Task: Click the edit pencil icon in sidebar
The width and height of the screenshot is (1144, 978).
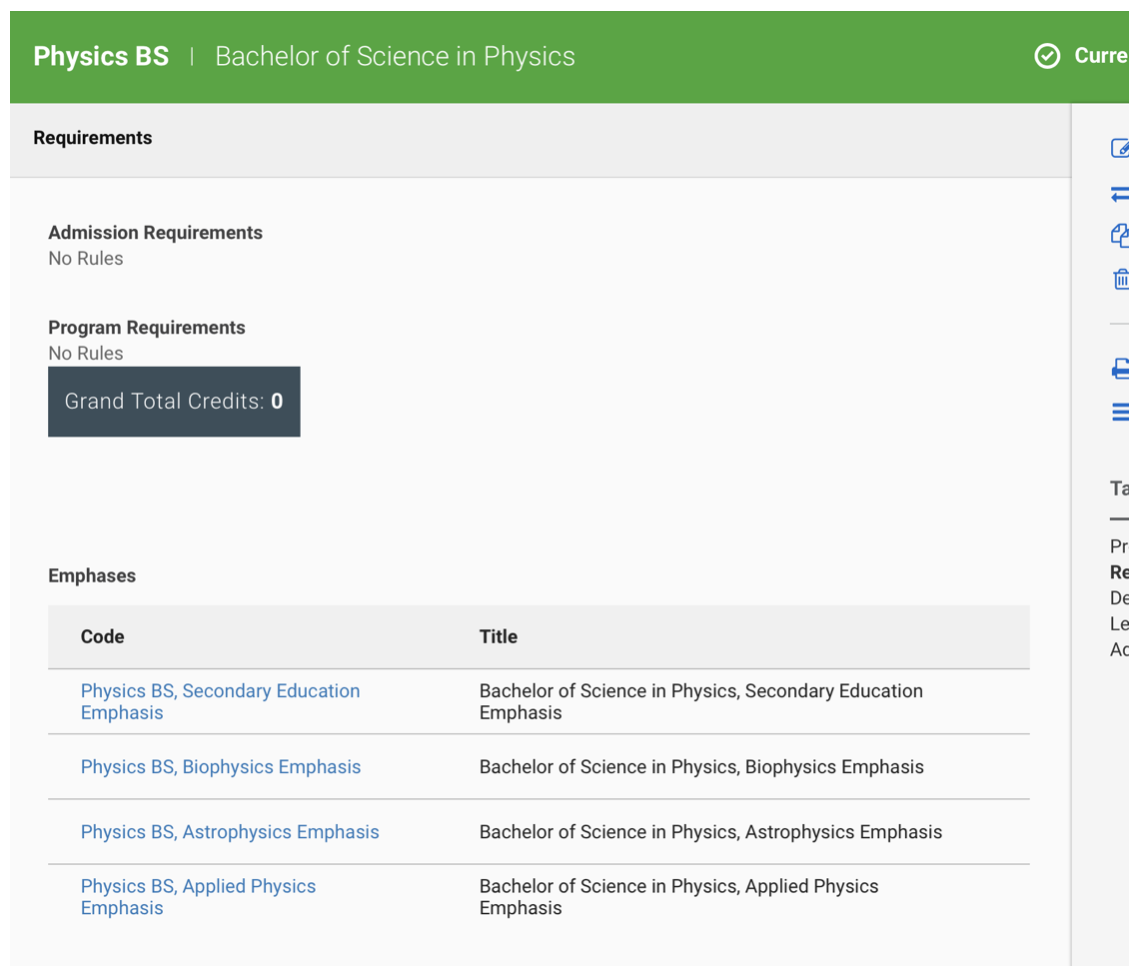Action: (1120, 148)
